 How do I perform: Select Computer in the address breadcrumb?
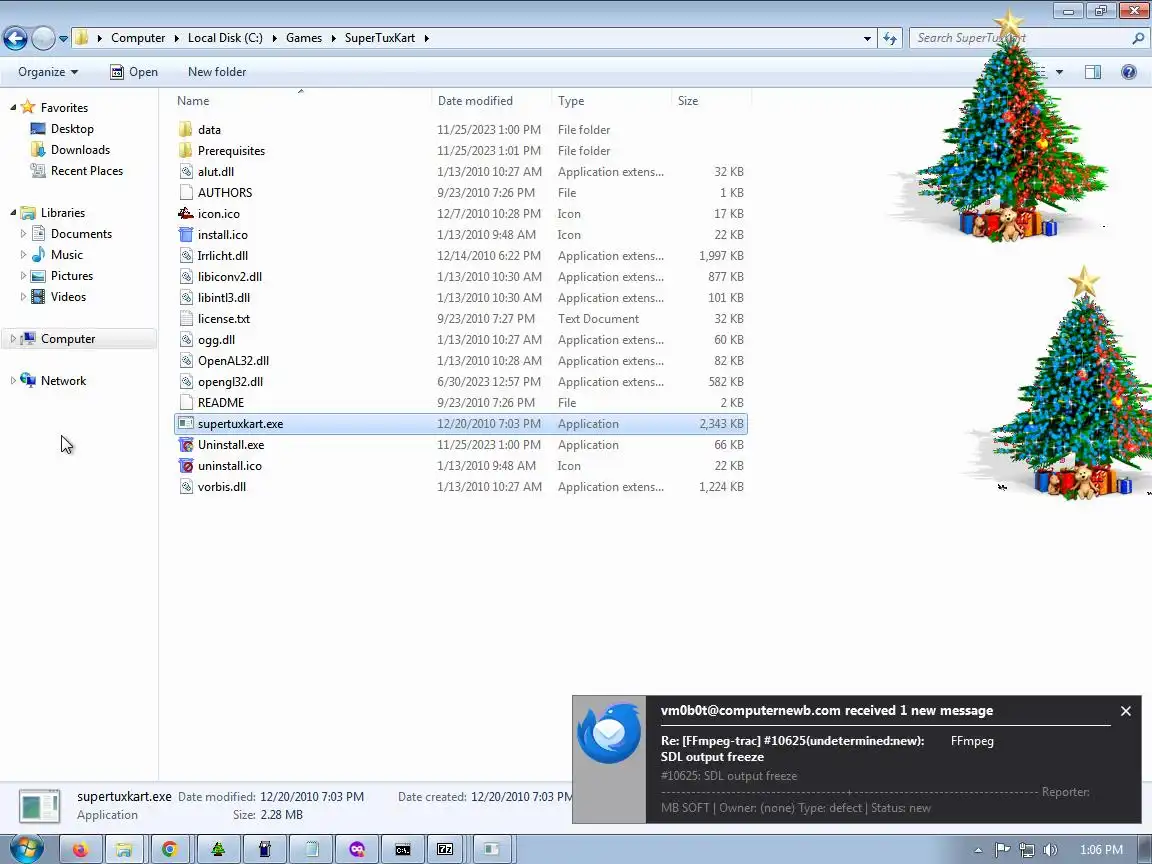click(x=138, y=38)
